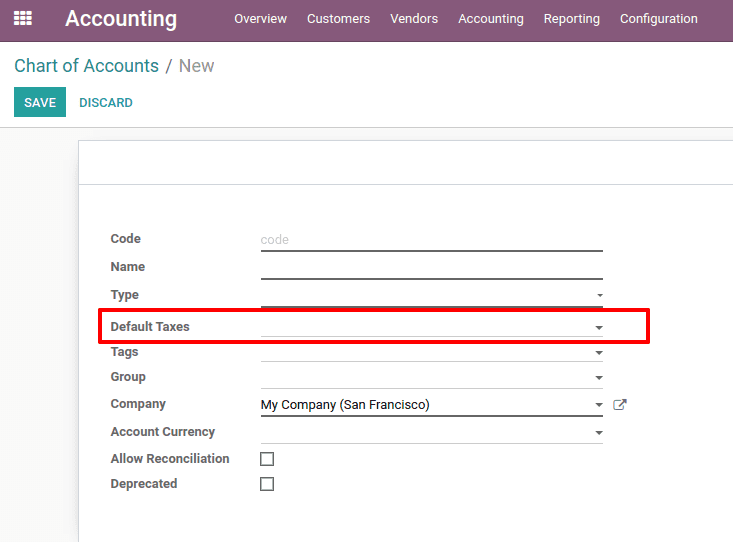The height and width of the screenshot is (542, 733).
Task: Open the Vendors menu
Action: click(414, 19)
